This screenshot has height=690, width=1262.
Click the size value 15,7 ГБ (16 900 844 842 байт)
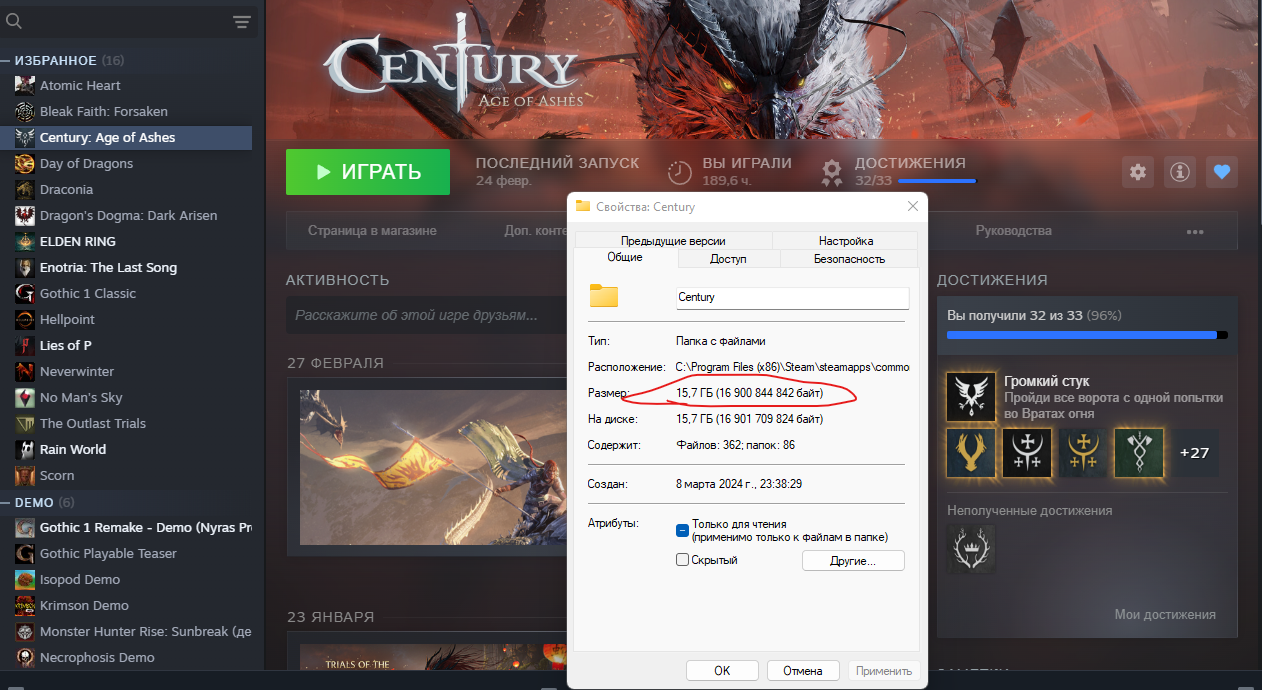(750, 394)
